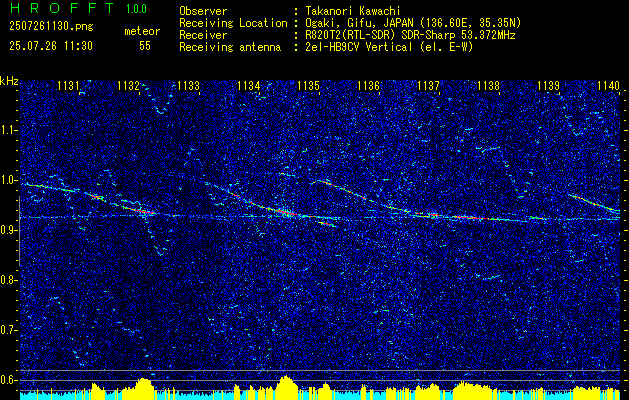Click the HROFFT title text
Screen dimensions: 629x400
62,8
